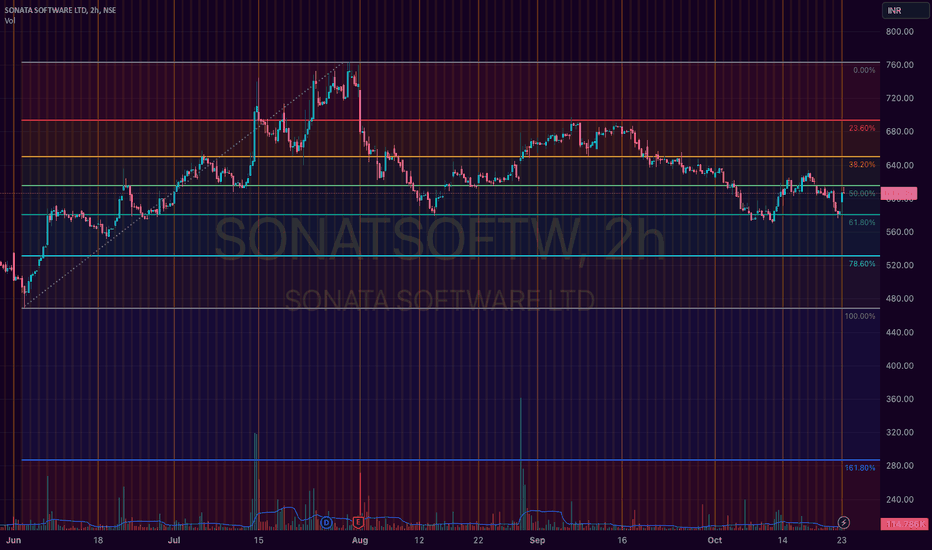This screenshot has height=550, width=932.
Task: Click the blue dividend D marker
Action: point(326,523)
